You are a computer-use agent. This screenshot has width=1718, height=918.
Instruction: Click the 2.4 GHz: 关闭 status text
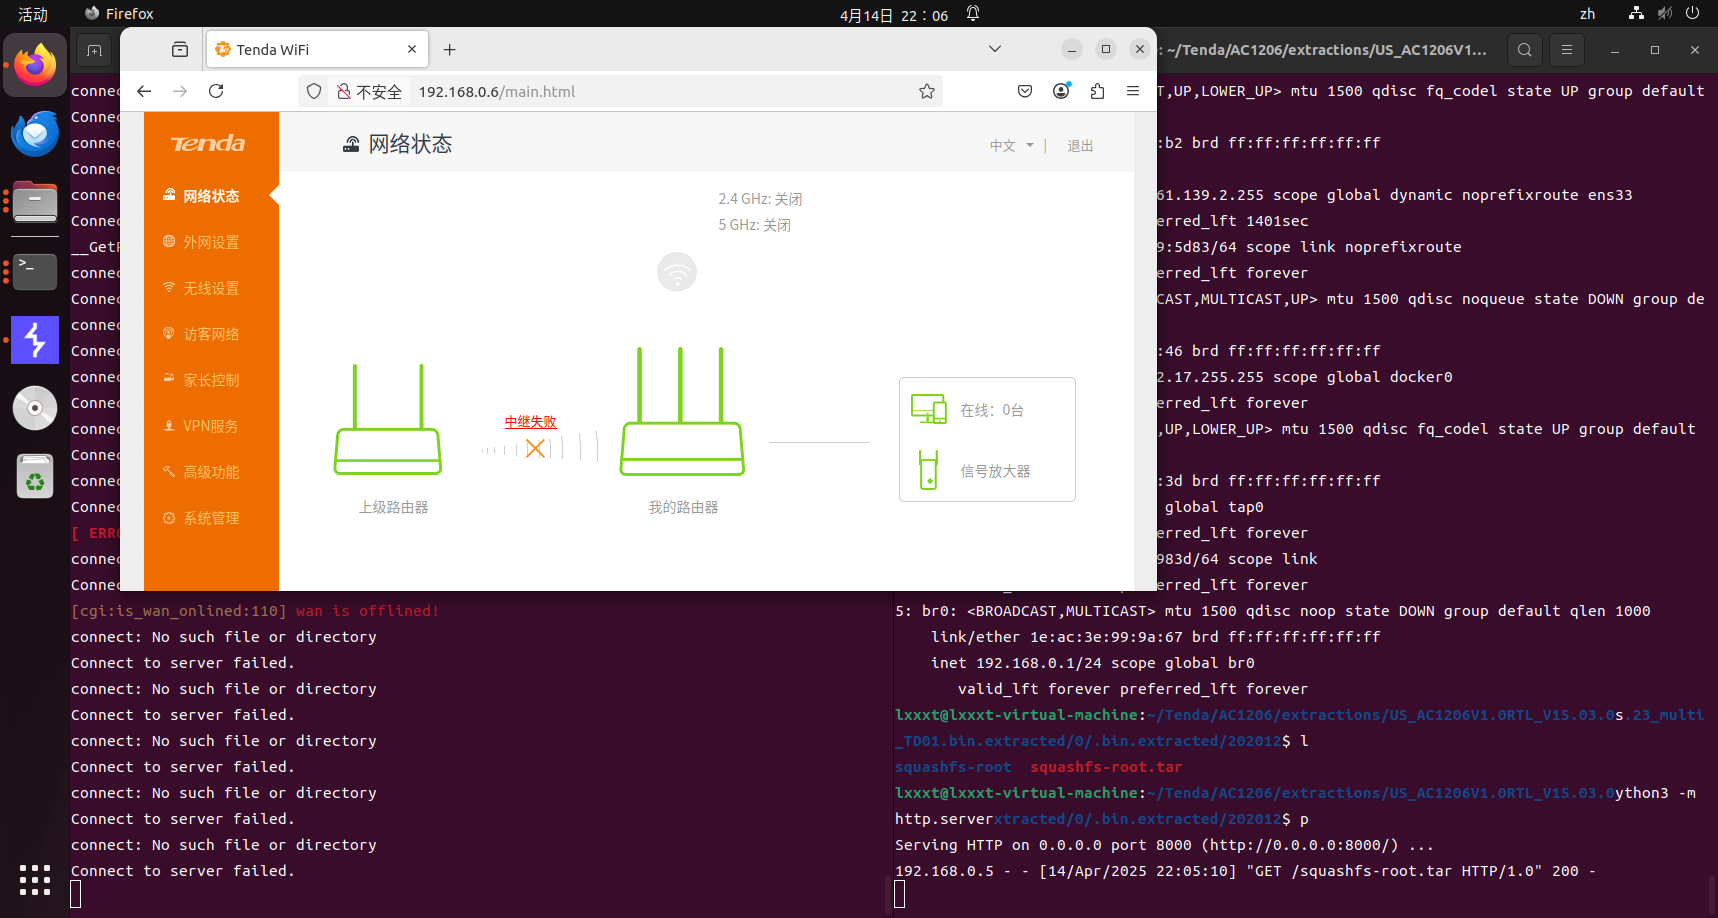(x=760, y=199)
